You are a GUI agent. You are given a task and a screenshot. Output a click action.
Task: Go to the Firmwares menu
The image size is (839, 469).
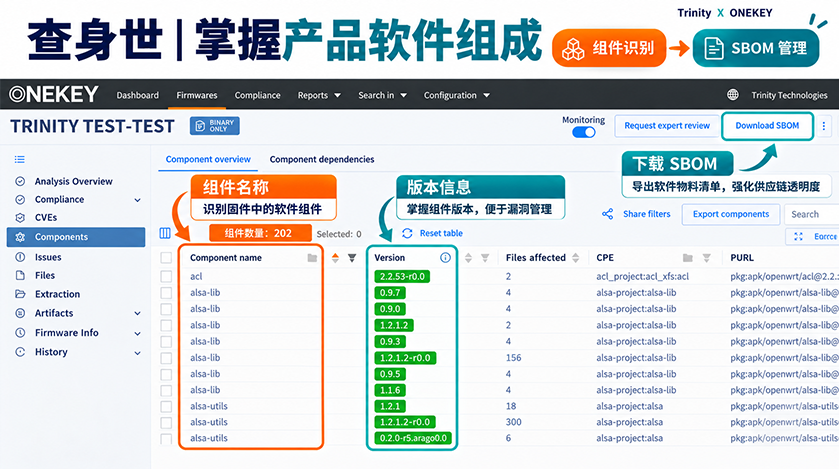click(x=197, y=95)
